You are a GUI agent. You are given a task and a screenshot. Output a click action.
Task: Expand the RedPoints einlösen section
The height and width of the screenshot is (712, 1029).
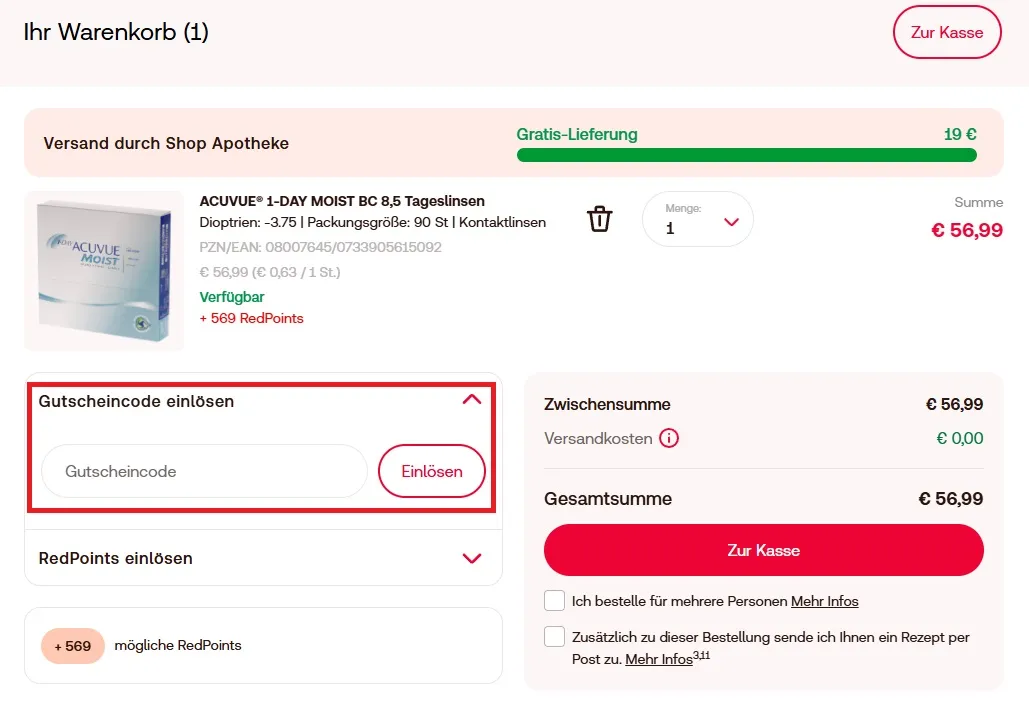coord(470,558)
